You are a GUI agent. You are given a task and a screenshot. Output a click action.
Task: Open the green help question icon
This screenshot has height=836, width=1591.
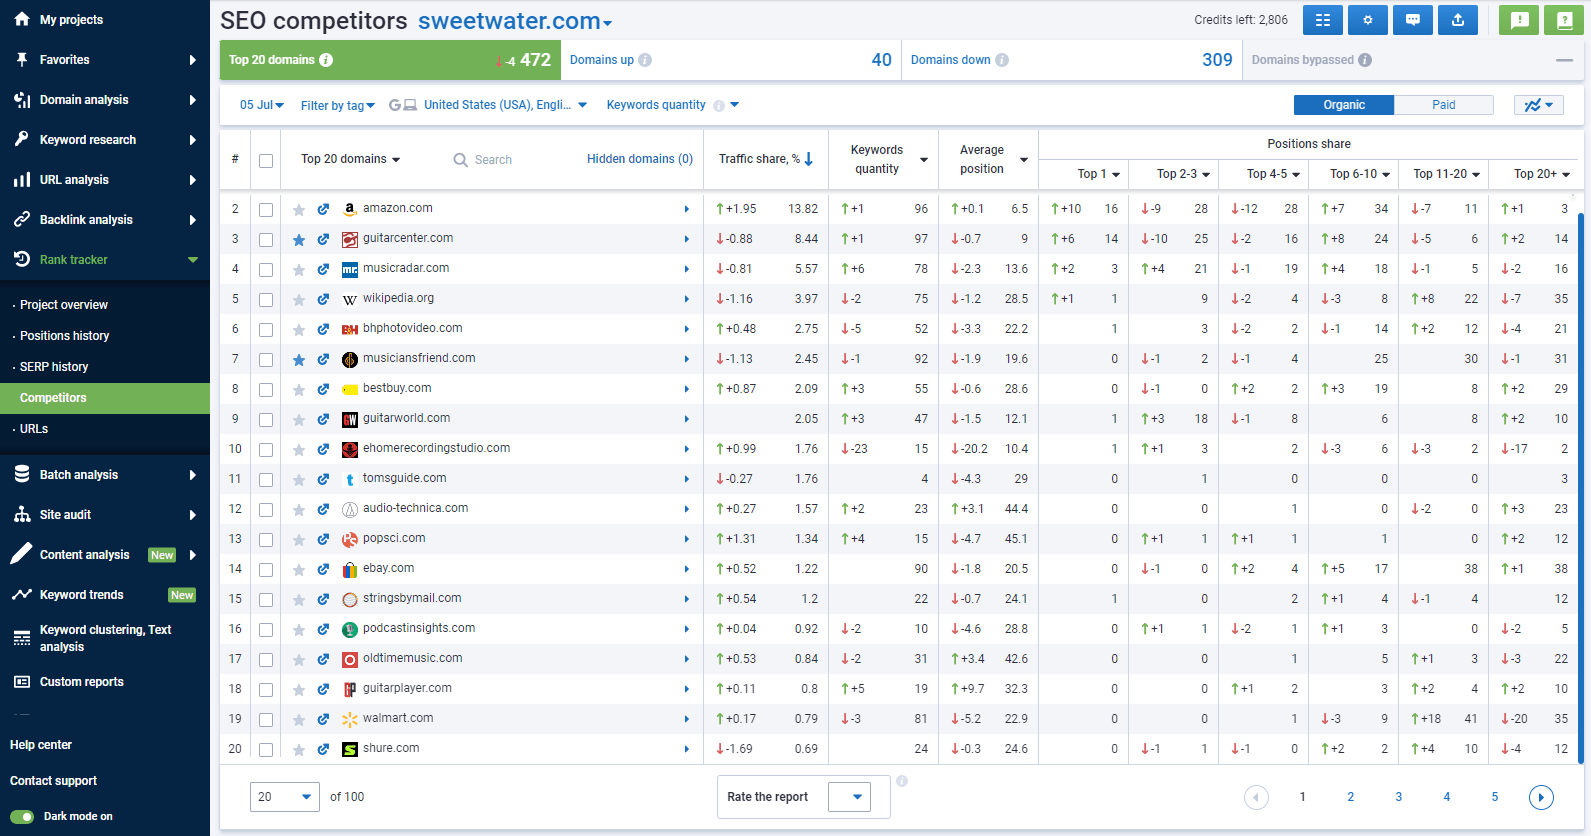(1565, 20)
